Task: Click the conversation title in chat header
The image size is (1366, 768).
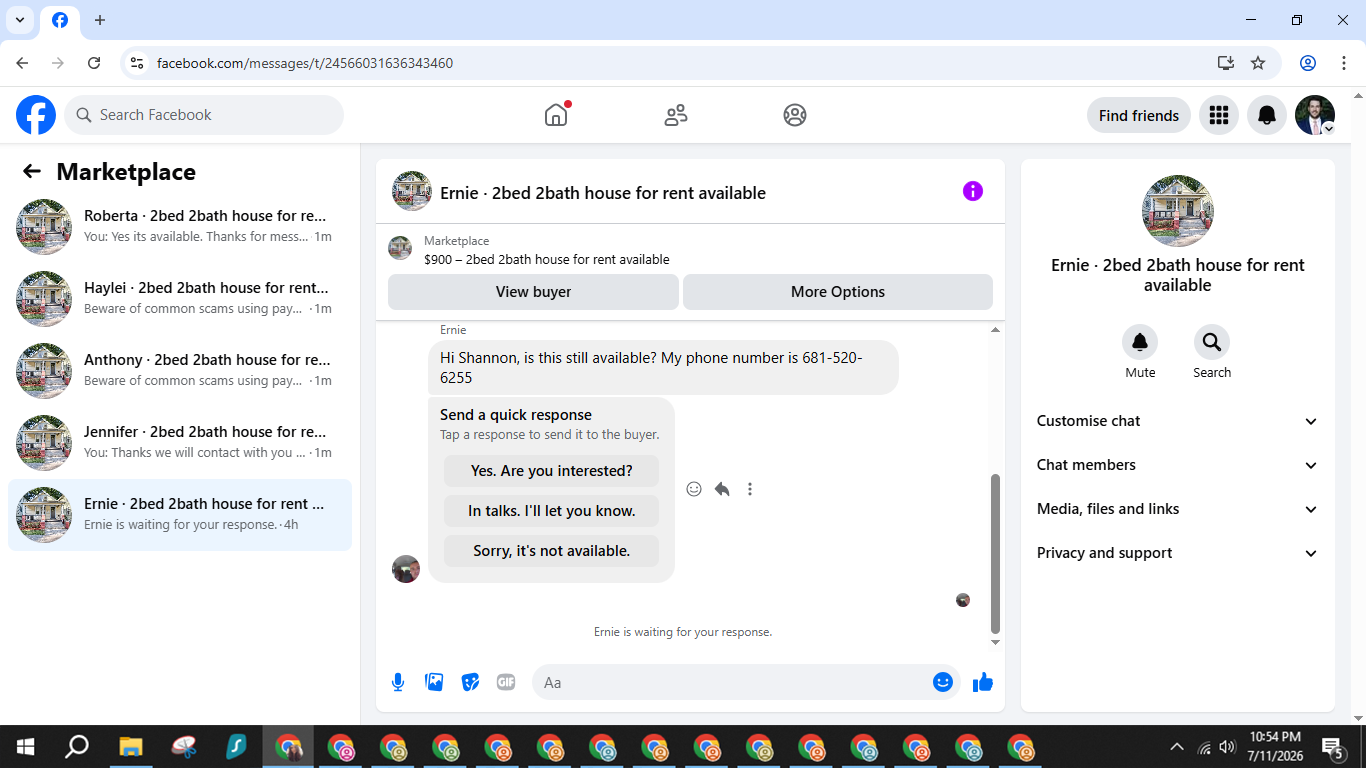Action: [x=603, y=193]
